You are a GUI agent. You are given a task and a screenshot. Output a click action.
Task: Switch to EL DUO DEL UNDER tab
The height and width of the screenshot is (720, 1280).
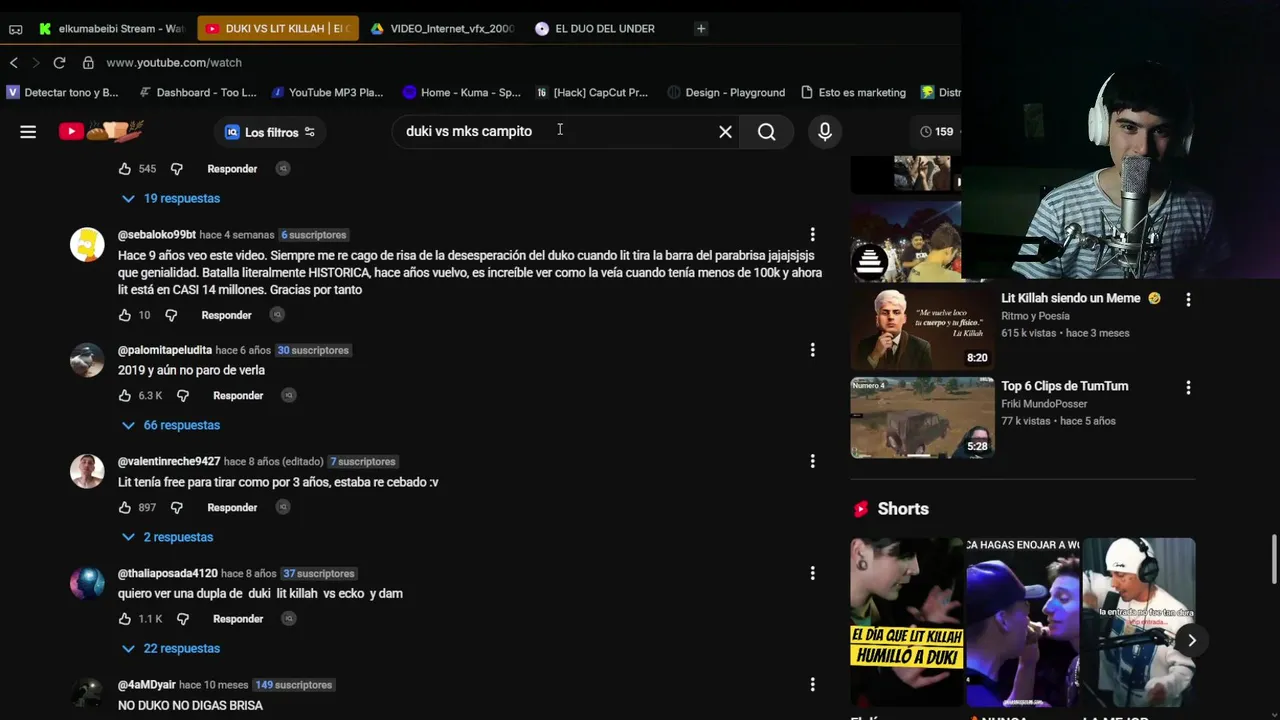597,28
